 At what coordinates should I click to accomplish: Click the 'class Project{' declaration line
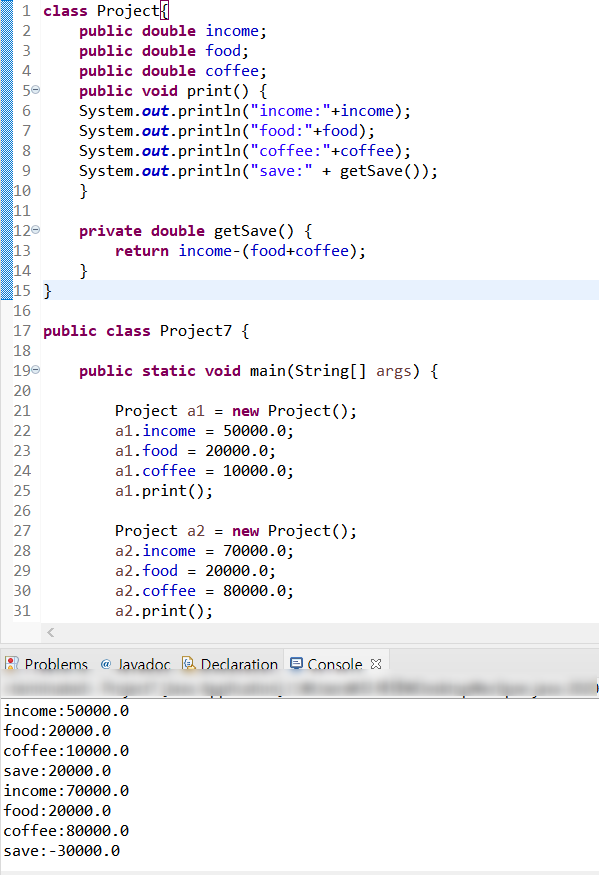[106, 11]
